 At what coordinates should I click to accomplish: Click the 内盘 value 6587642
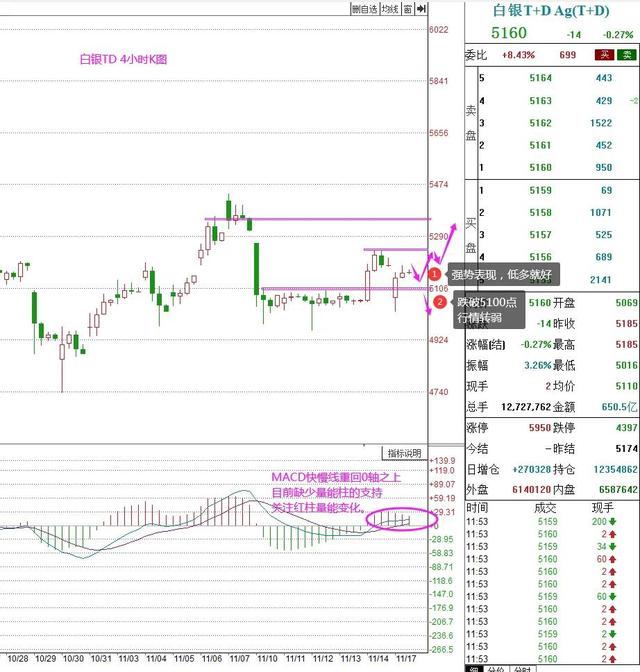618,490
